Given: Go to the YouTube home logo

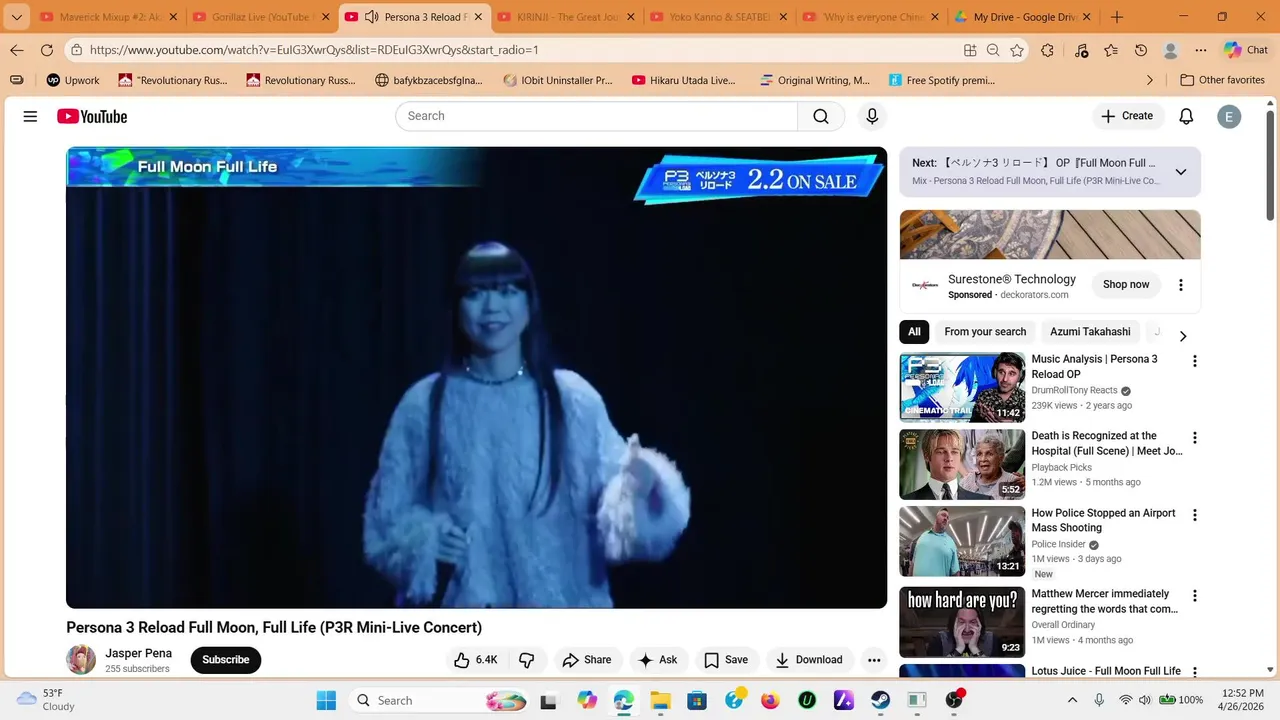Looking at the screenshot, I should click(92, 116).
